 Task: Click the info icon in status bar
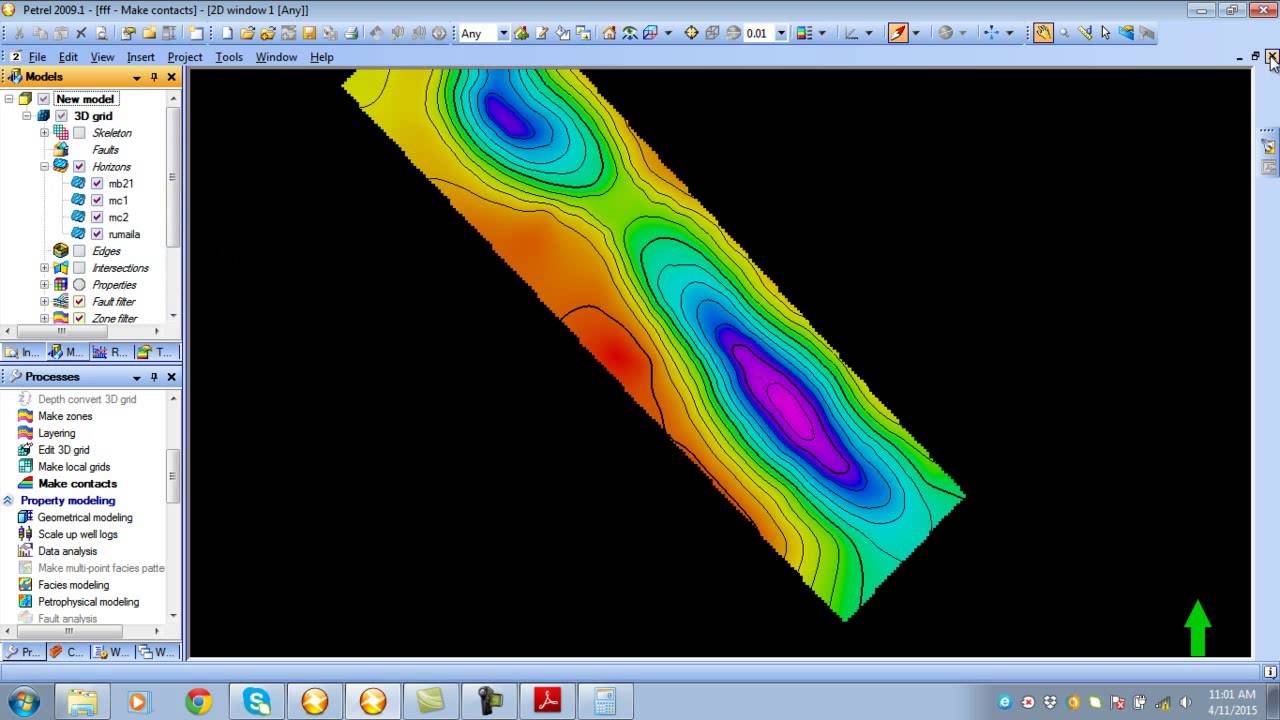(x=1270, y=672)
